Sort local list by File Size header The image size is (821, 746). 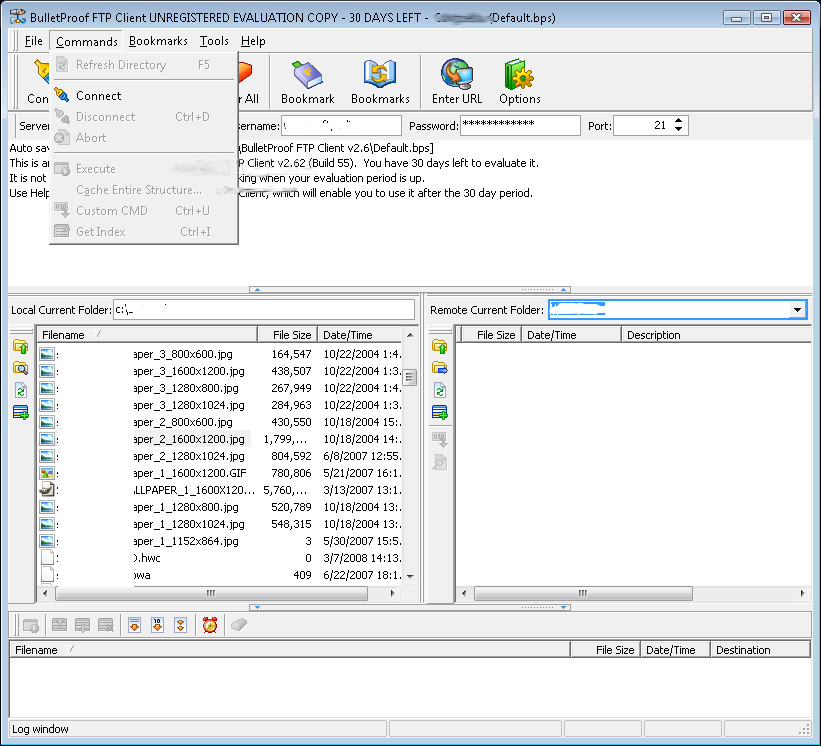287,335
